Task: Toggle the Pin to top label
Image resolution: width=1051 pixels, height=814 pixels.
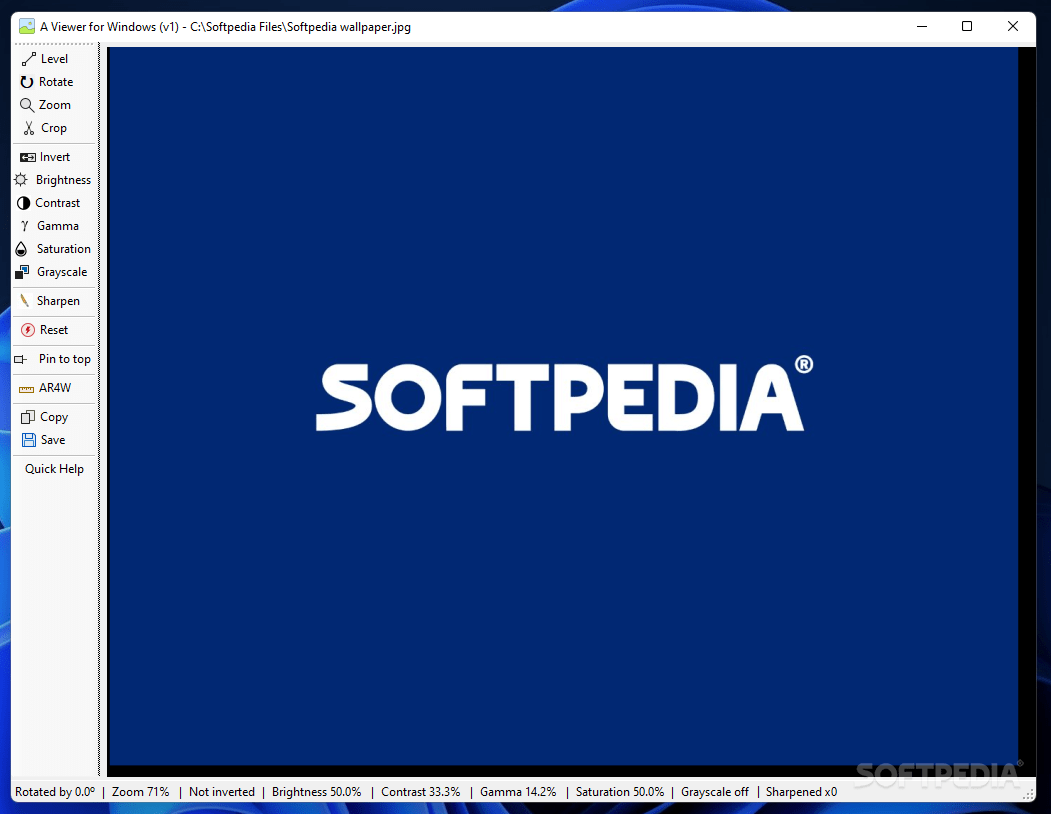Action: [x=64, y=359]
